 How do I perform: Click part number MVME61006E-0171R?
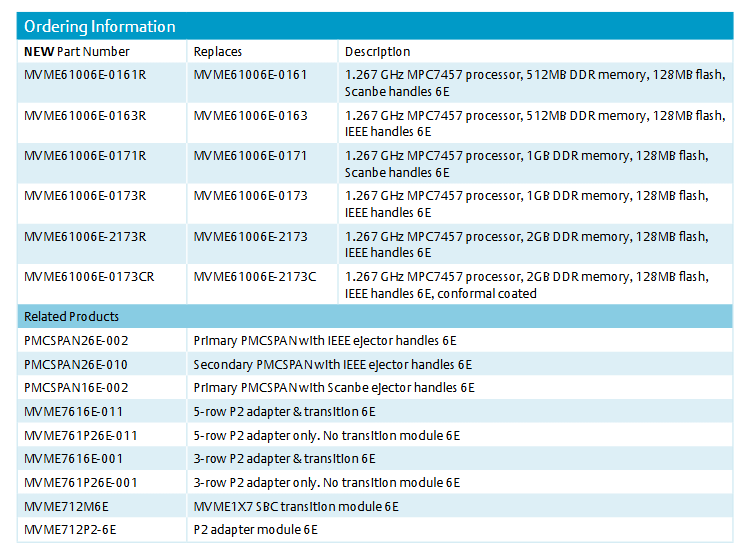pos(85,156)
